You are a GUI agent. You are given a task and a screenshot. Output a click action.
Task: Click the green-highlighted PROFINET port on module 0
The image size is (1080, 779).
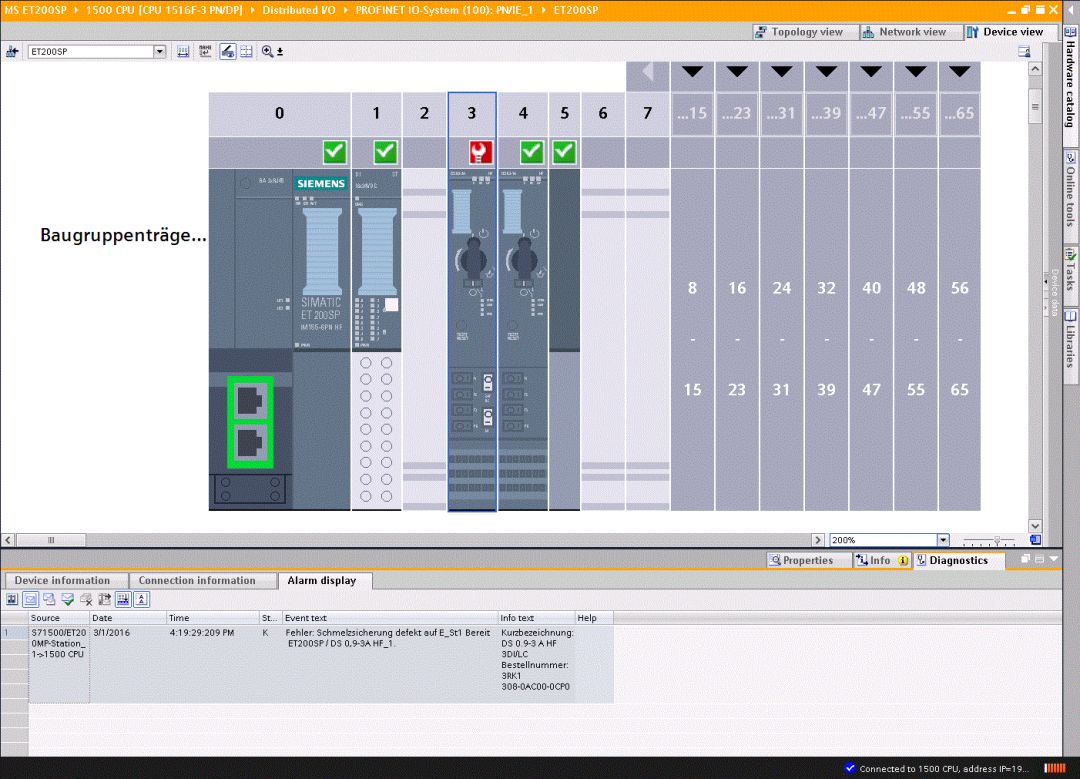click(x=250, y=422)
